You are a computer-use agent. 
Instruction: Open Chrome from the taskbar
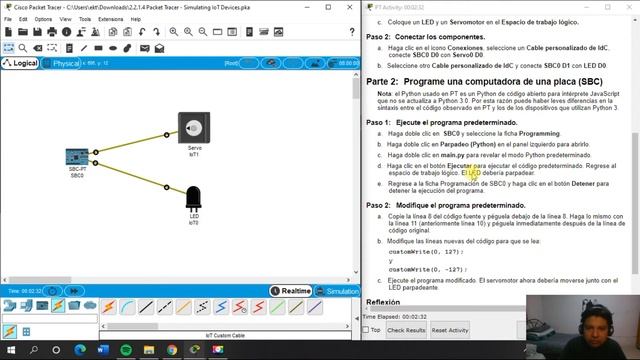(x=172, y=350)
